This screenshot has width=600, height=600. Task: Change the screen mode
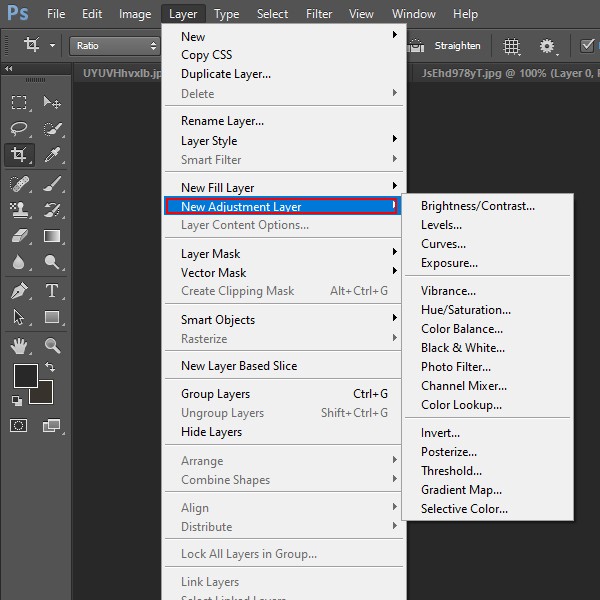(x=51, y=426)
